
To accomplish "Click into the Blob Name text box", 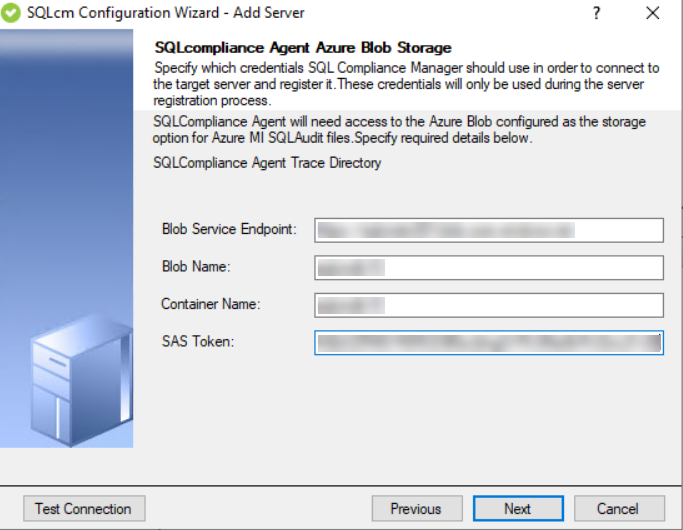I will [x=489, y=268].
